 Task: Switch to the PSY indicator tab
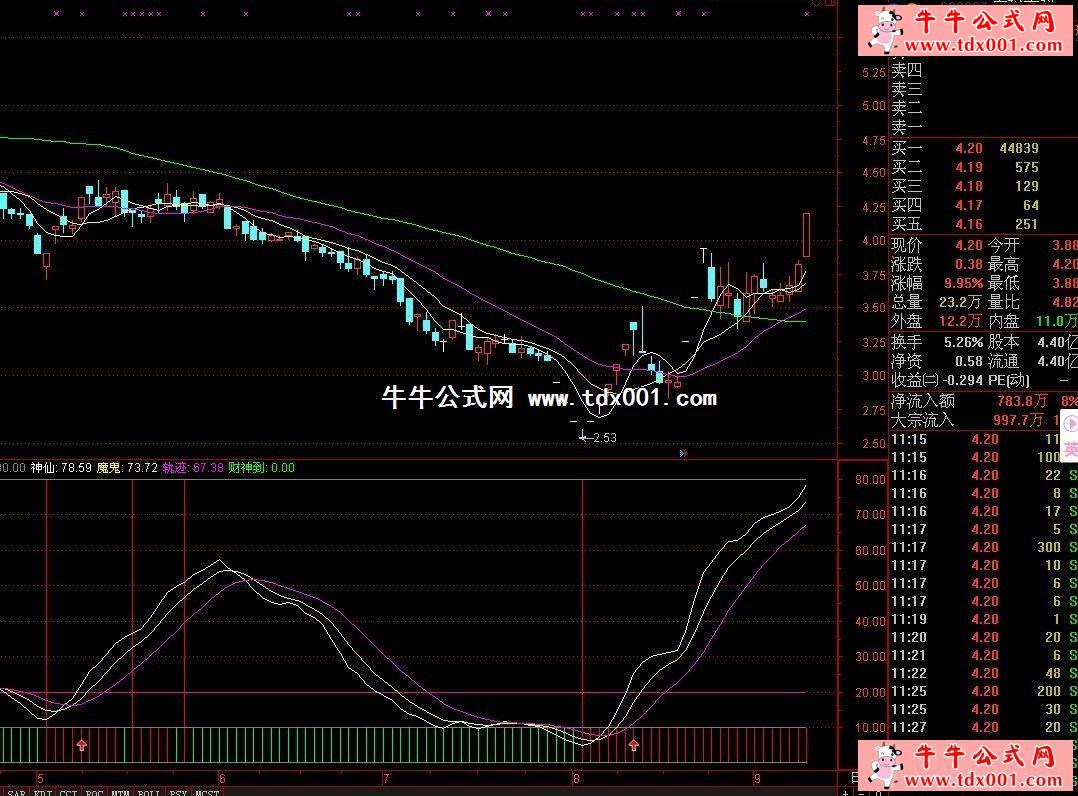coord(178,793)
